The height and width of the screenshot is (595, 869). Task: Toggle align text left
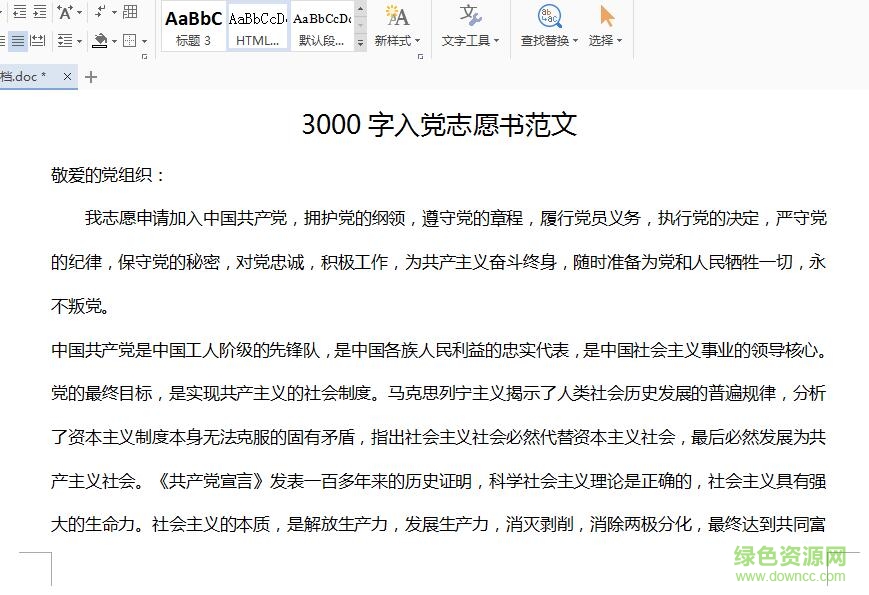pos(2,40)
